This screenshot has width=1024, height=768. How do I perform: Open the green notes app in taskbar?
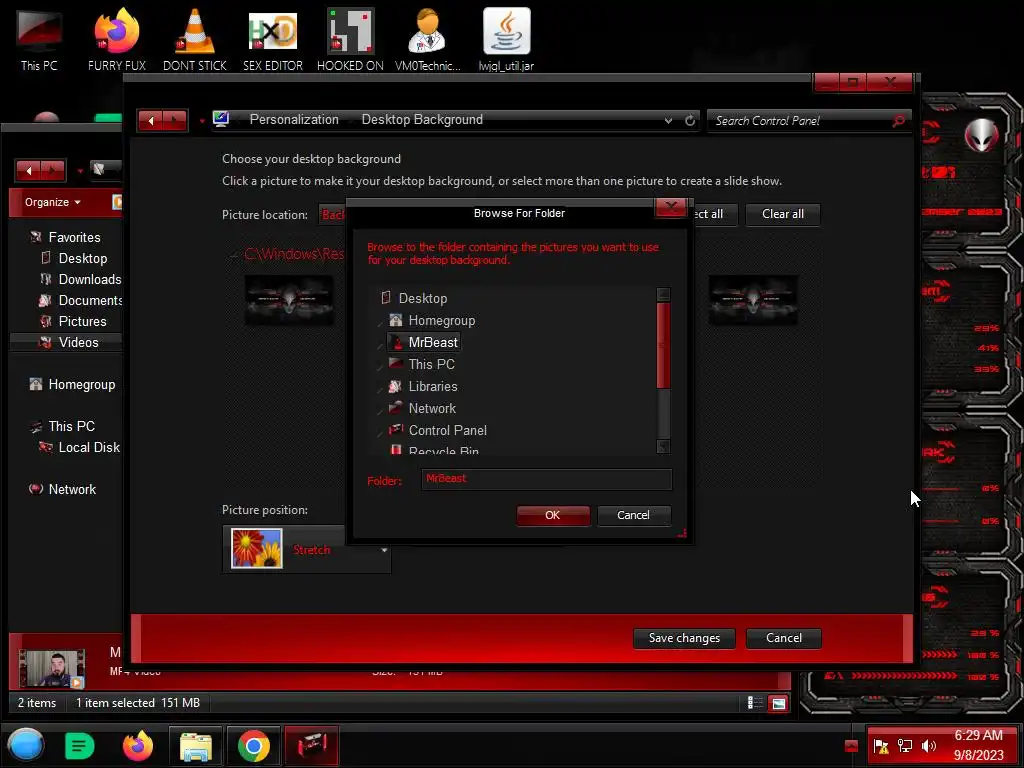[x=80, y=745]
